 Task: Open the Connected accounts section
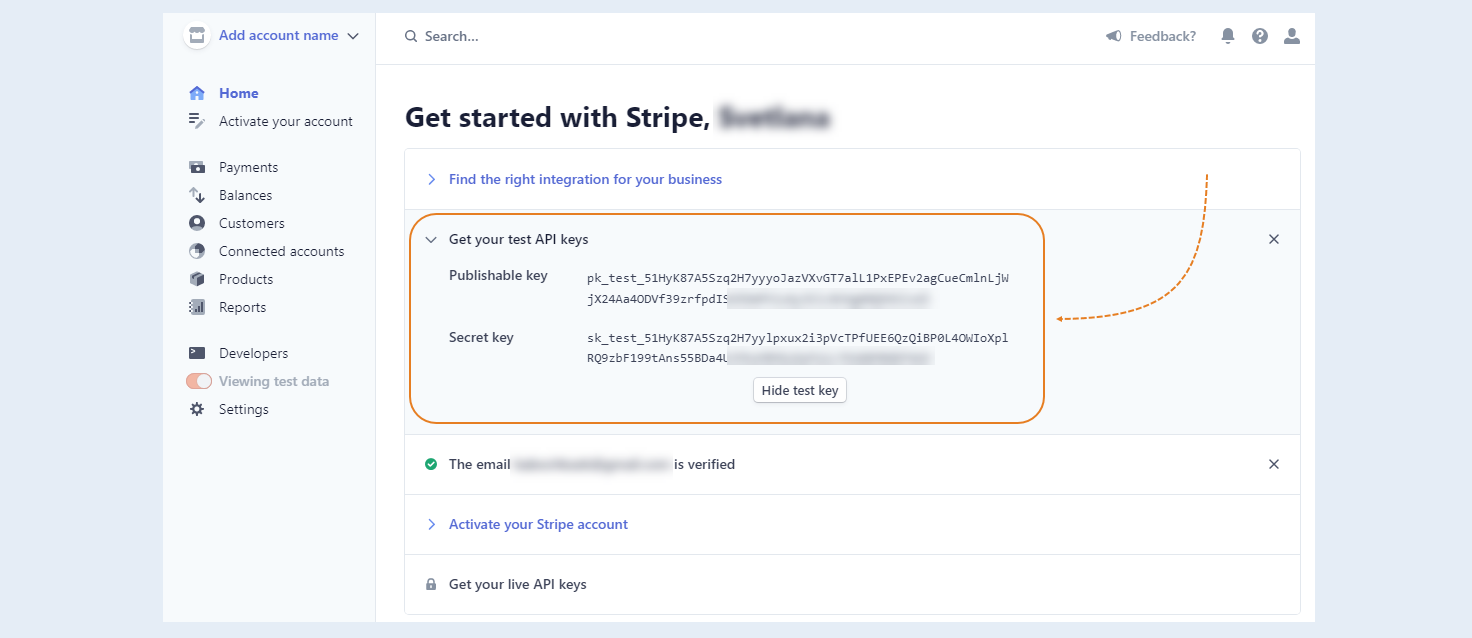[x=281, y=251]
